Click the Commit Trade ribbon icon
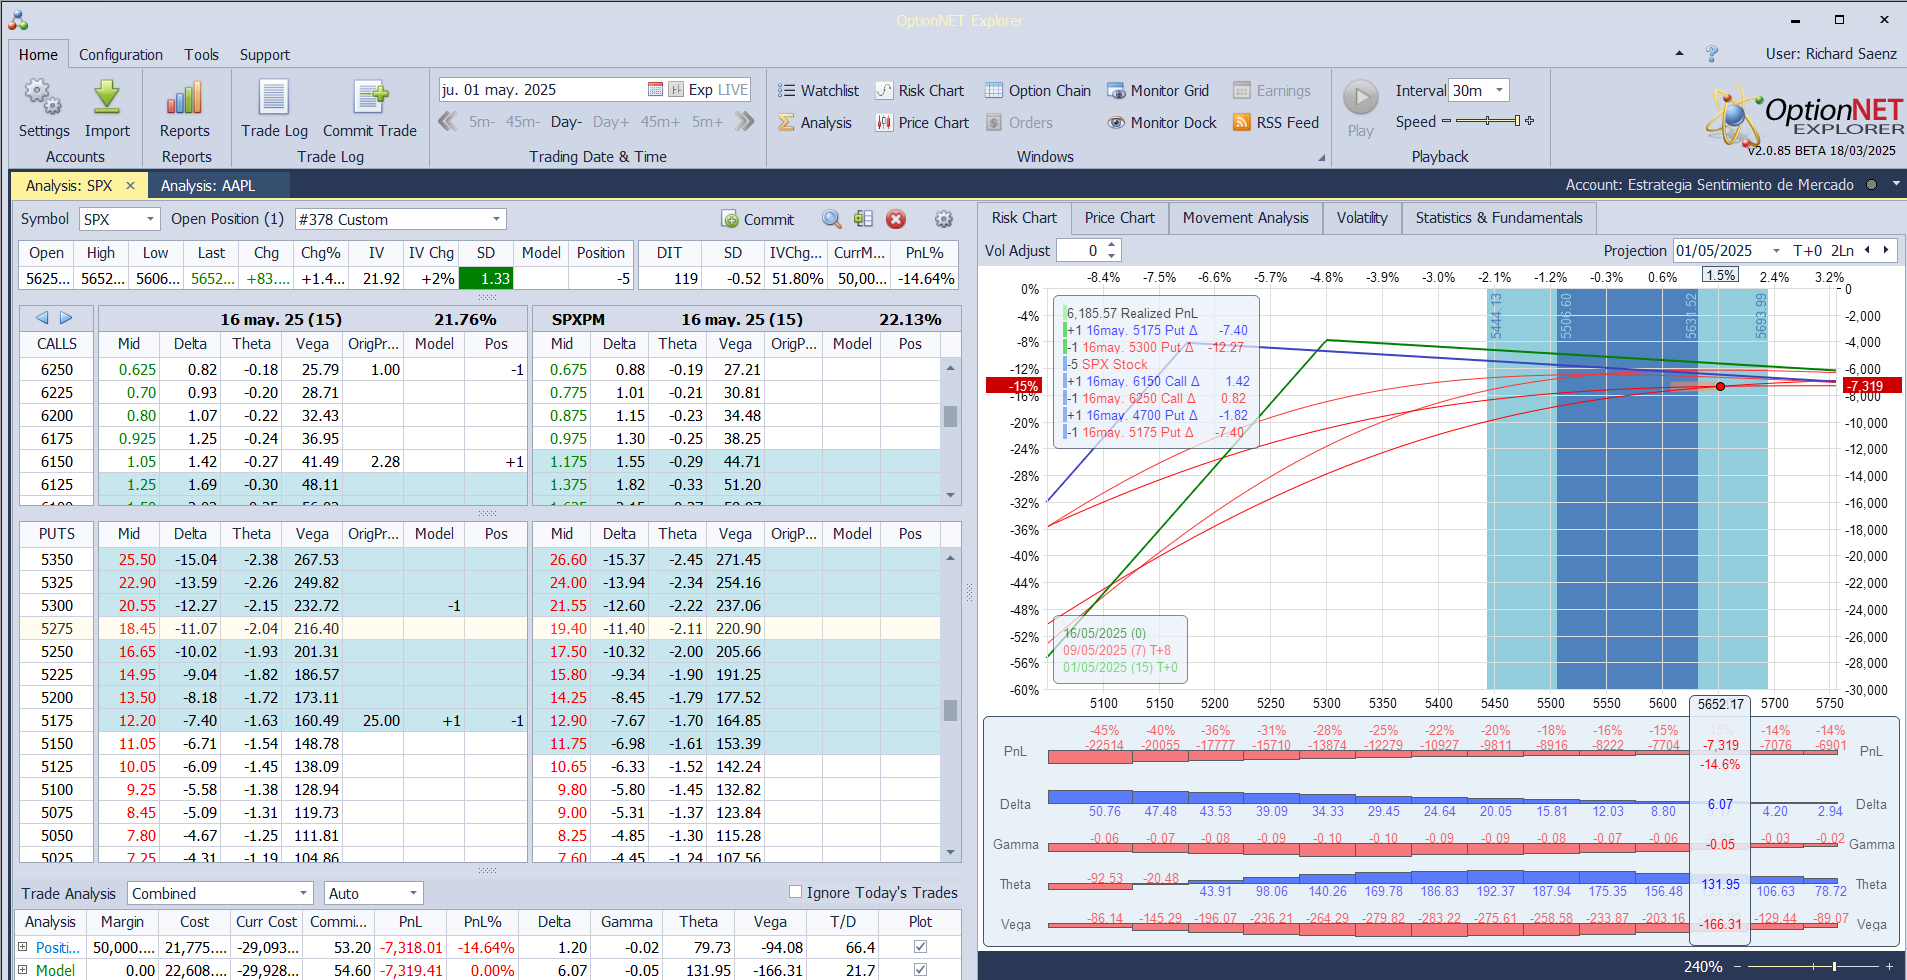This screenshot has height=980, width=1907. pyautogui.click(x=370, y=98)
